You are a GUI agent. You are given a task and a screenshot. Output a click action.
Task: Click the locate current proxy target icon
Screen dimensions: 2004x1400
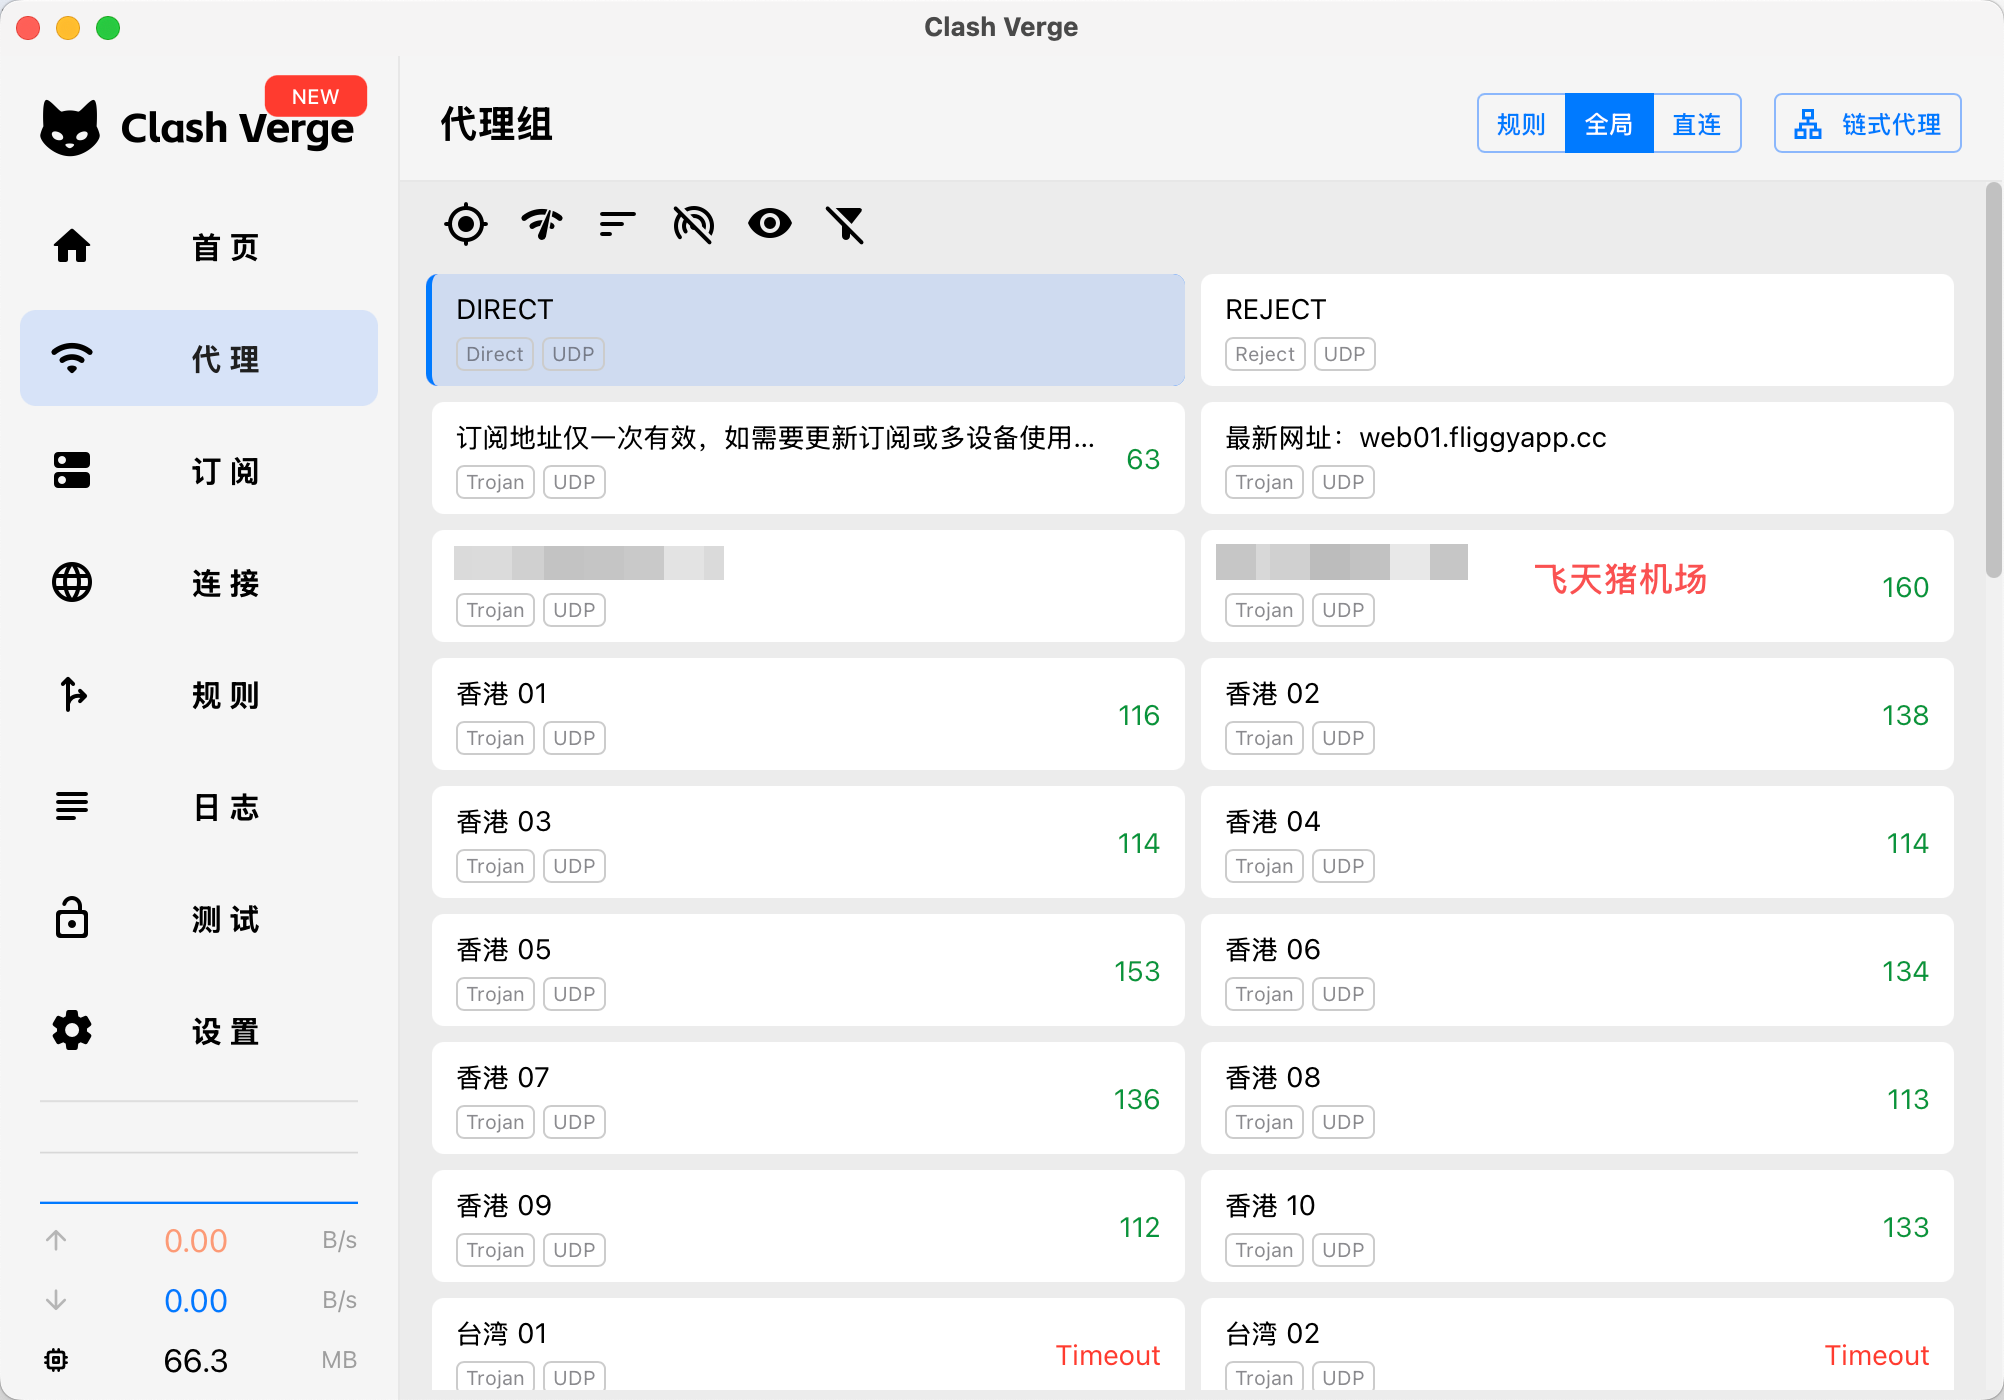[x=466, y=224]
